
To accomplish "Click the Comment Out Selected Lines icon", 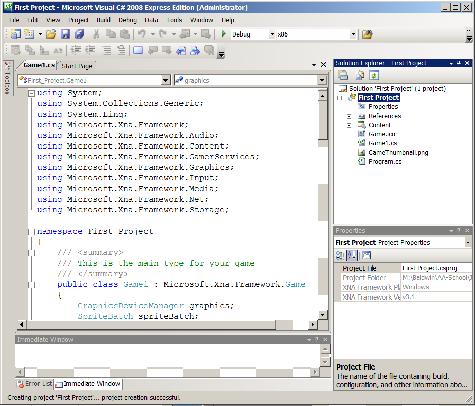I will point(107,50).
